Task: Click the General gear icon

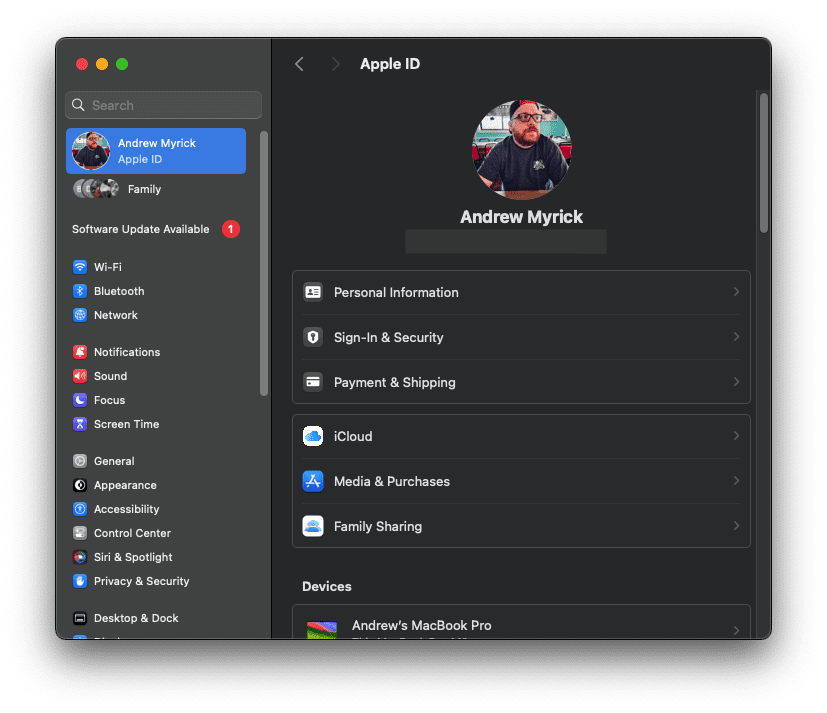Action: [80, 461]
